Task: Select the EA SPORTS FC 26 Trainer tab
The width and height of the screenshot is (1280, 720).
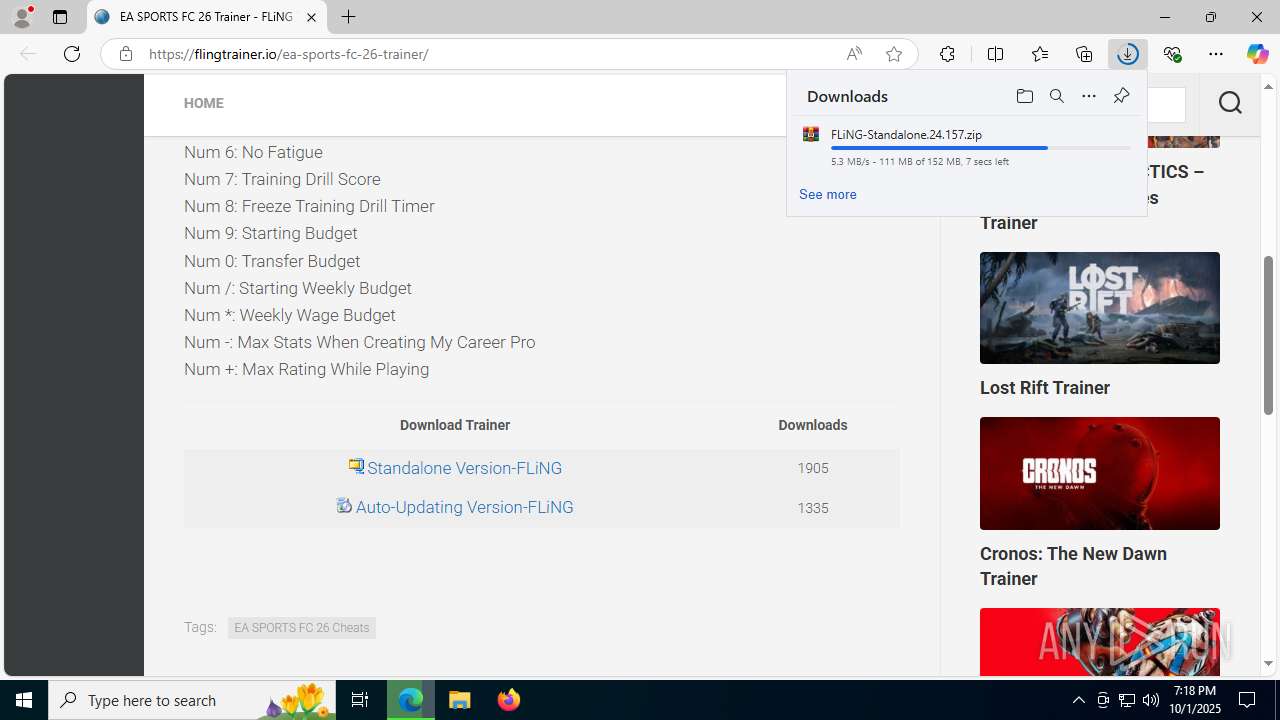Action: pyautogui.click(x=206, y=17)
